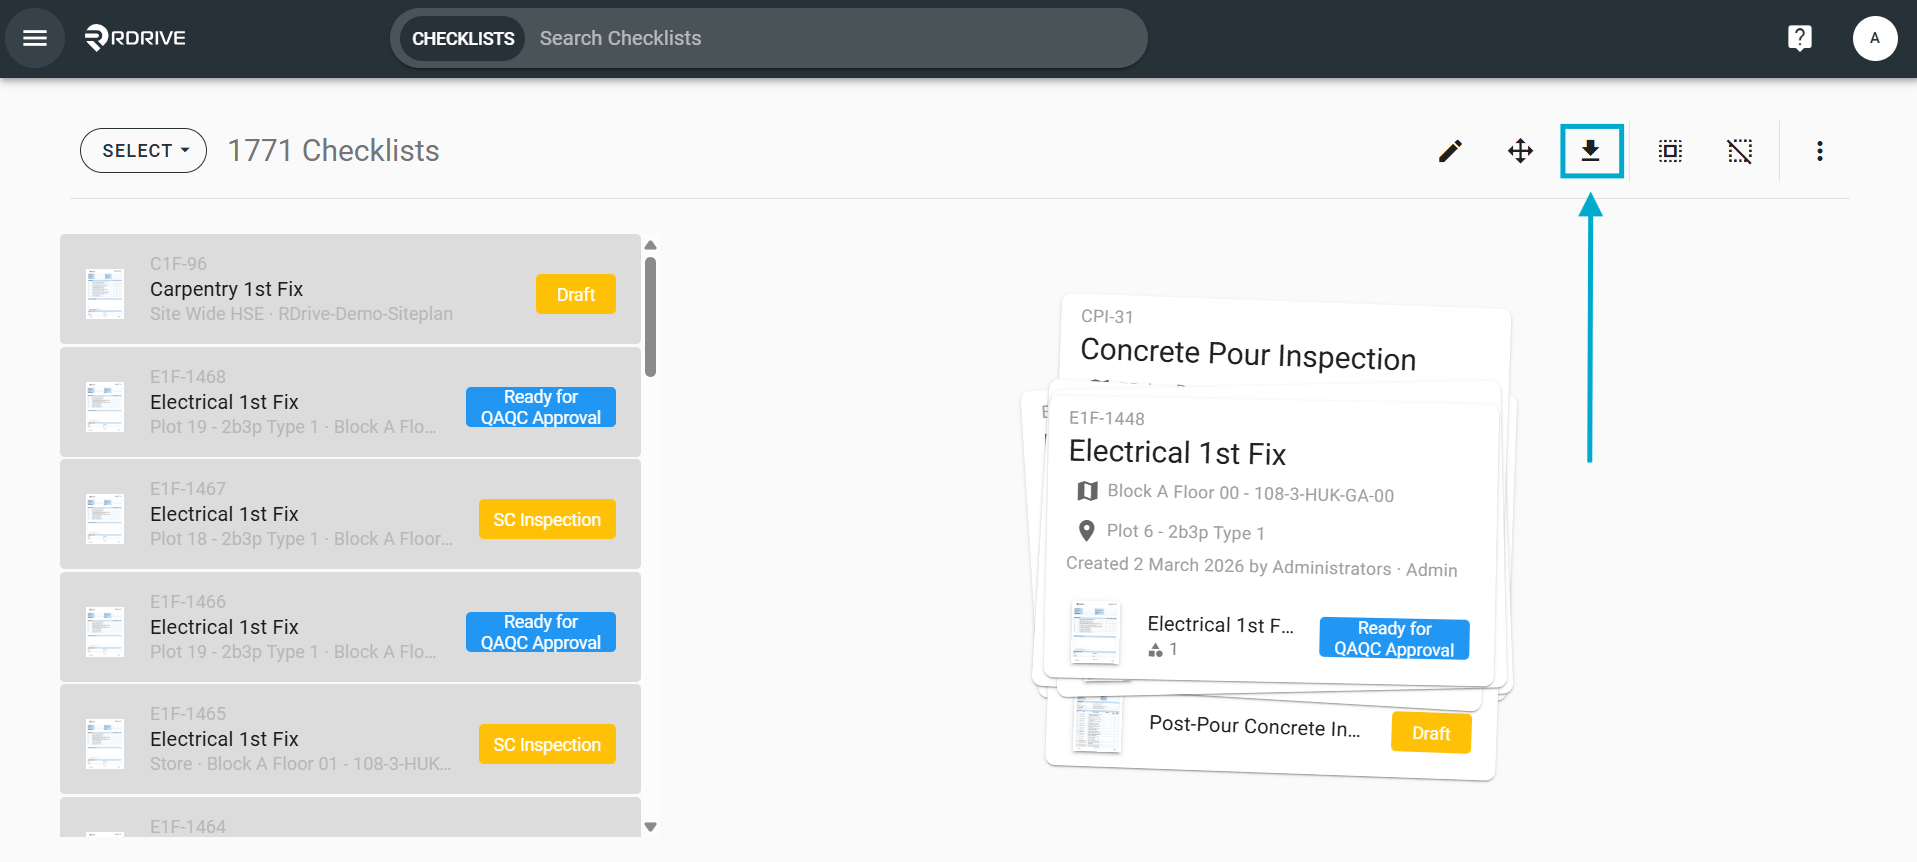Open the SELECT dropdown
Image resolution: width=1917 pixels, height=862 pixels.
point(143,151)
